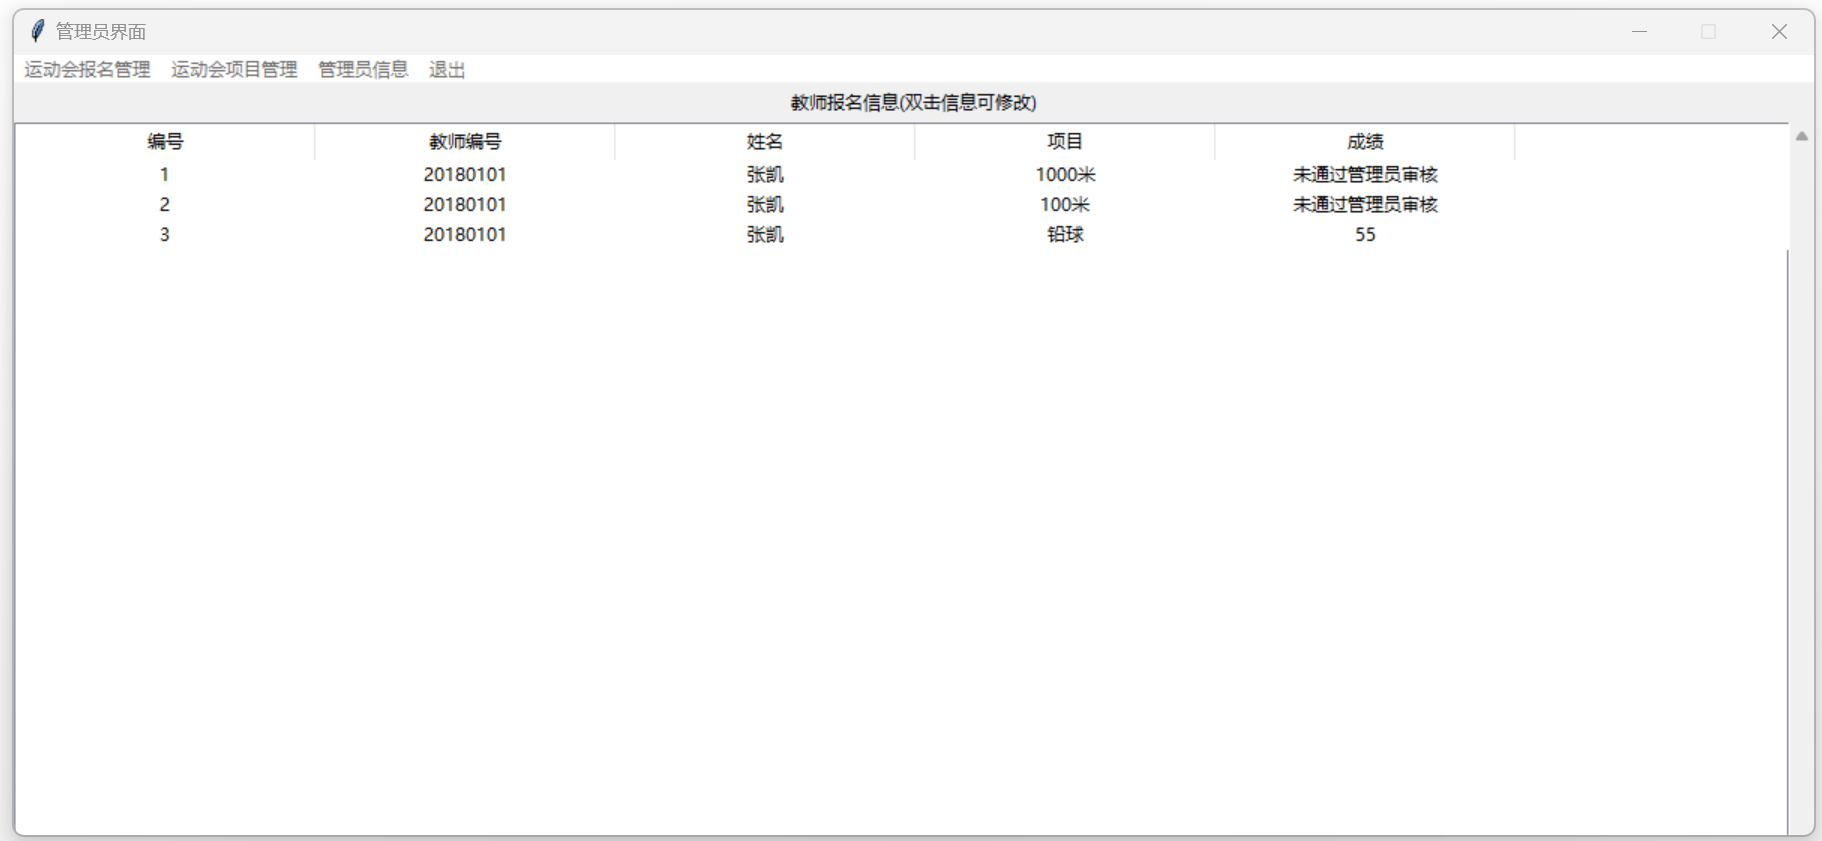Click the 姓名 column header

765,142
